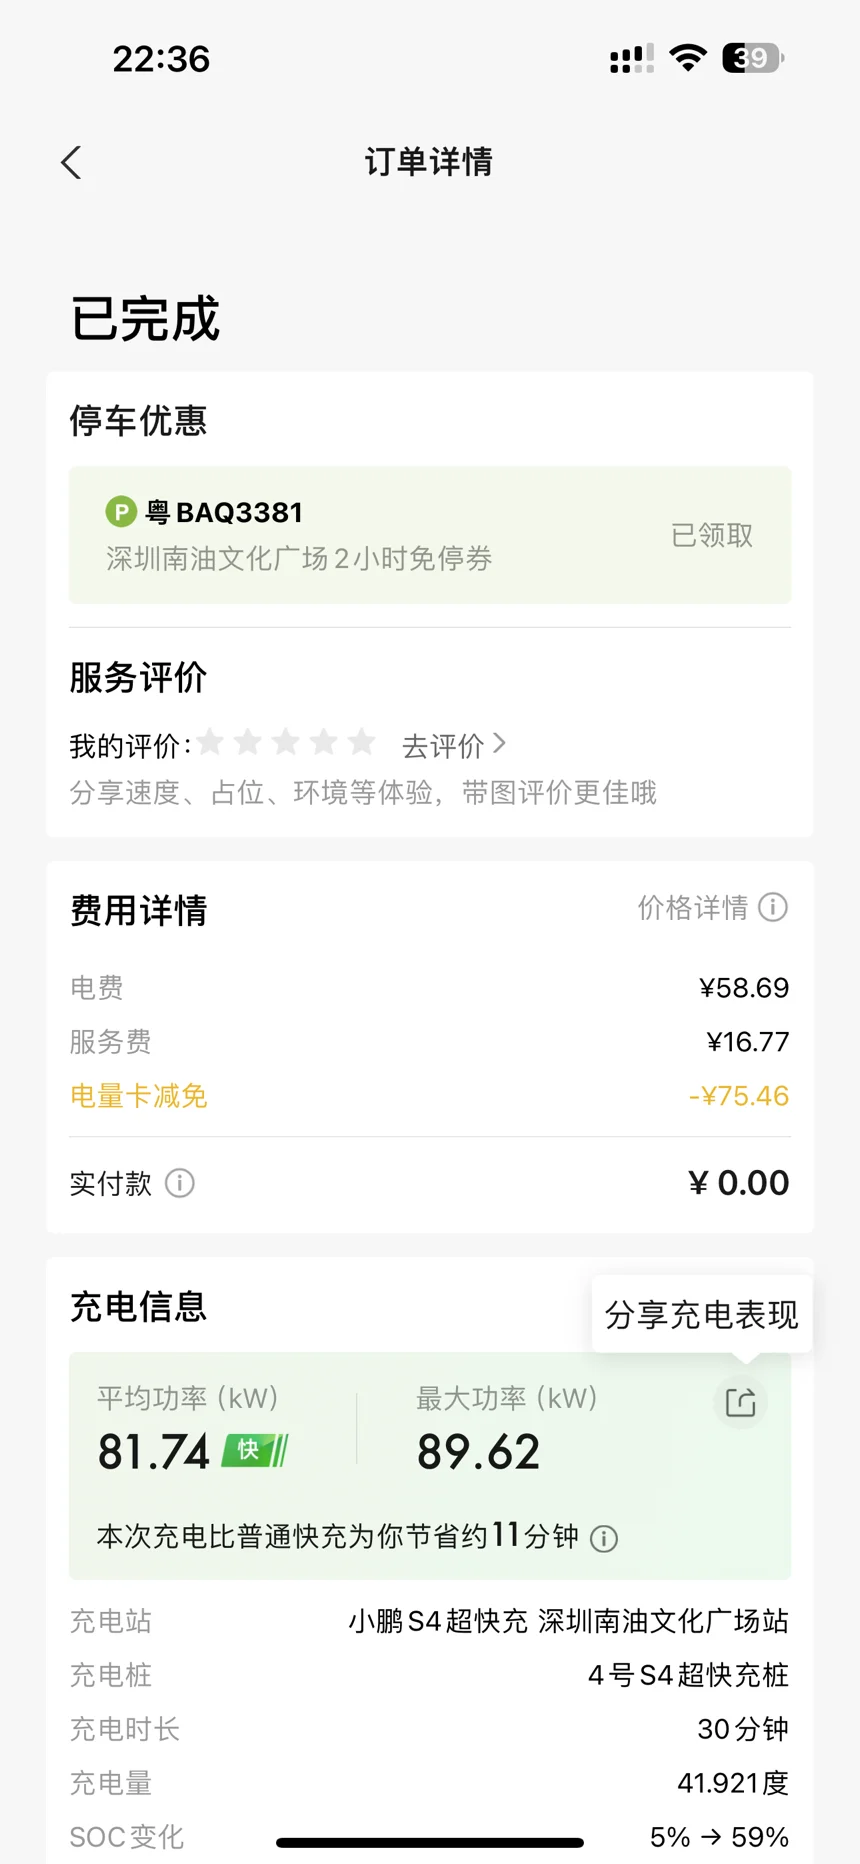Tap the 已领取 coupon status
Screen dimensions: 860x1864
(x=712, y=535)
